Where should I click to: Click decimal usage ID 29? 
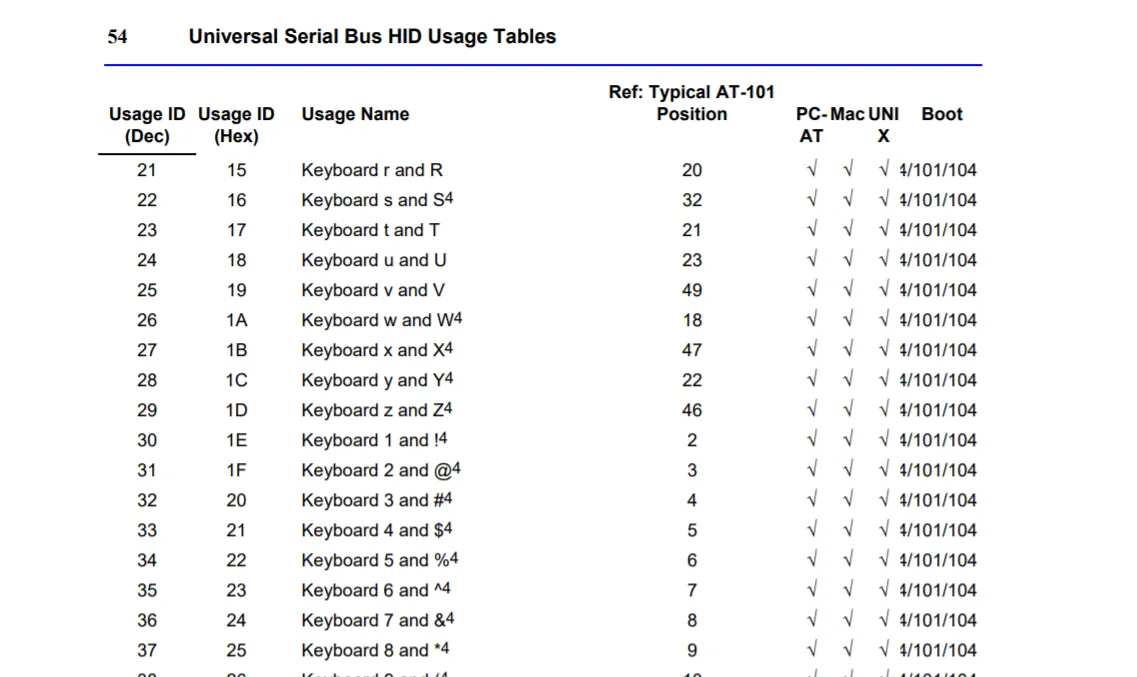(x=147, y=410)
